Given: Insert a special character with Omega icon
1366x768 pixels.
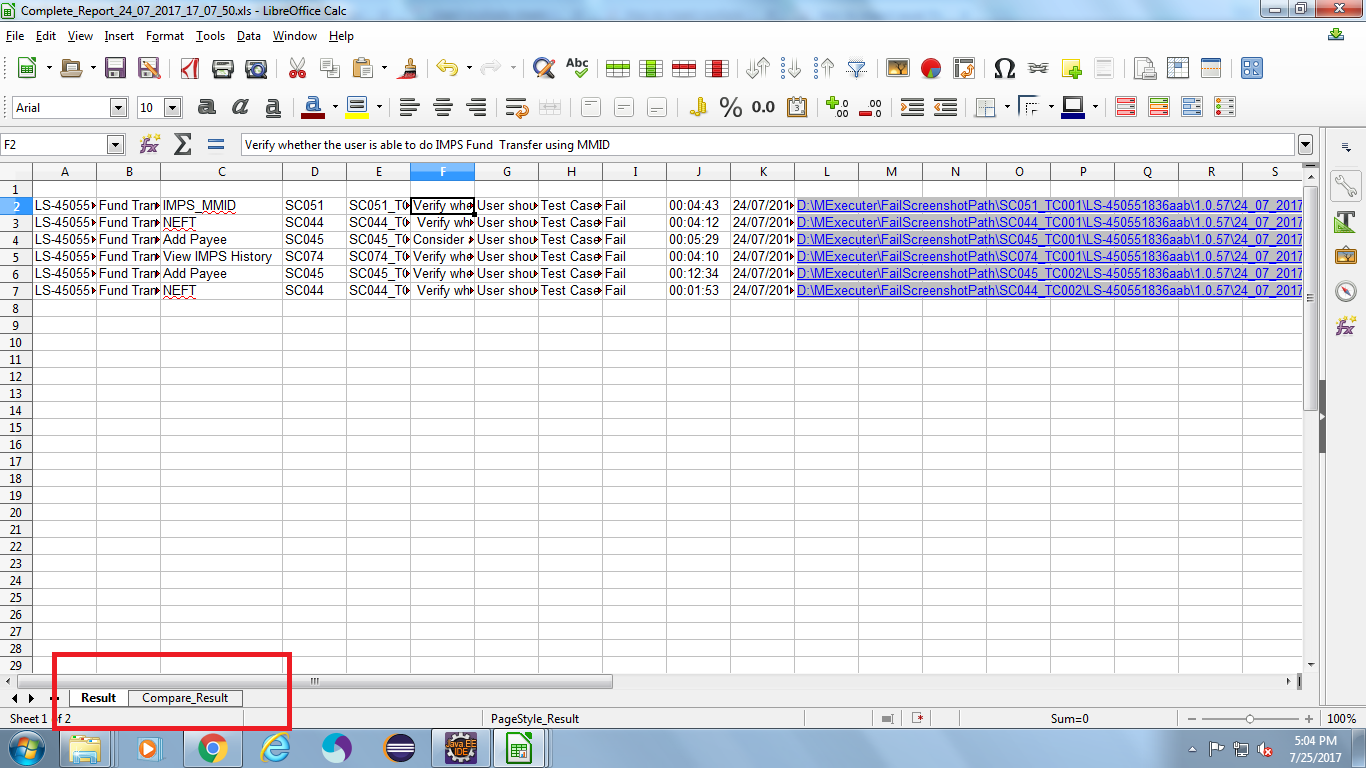Looking at the screenshot, I should pos(1005,68).
